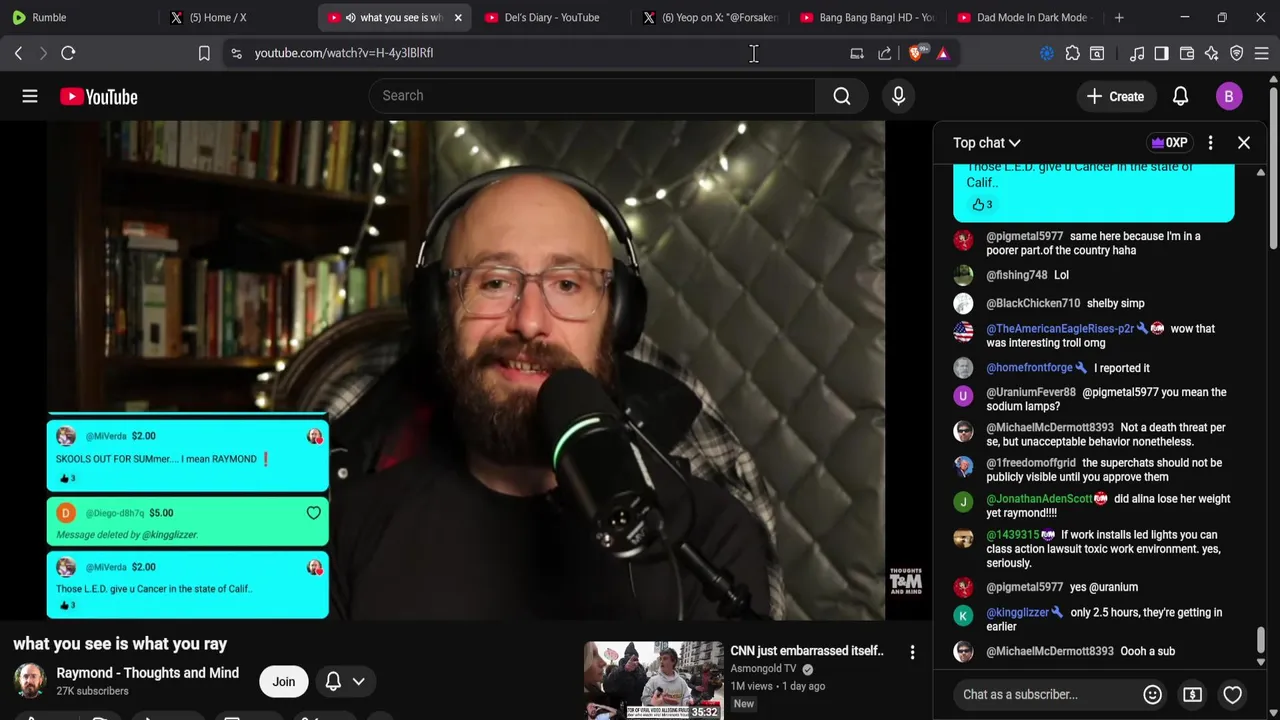Click the address bar icon left of the share icon

[x=857, y=53]
